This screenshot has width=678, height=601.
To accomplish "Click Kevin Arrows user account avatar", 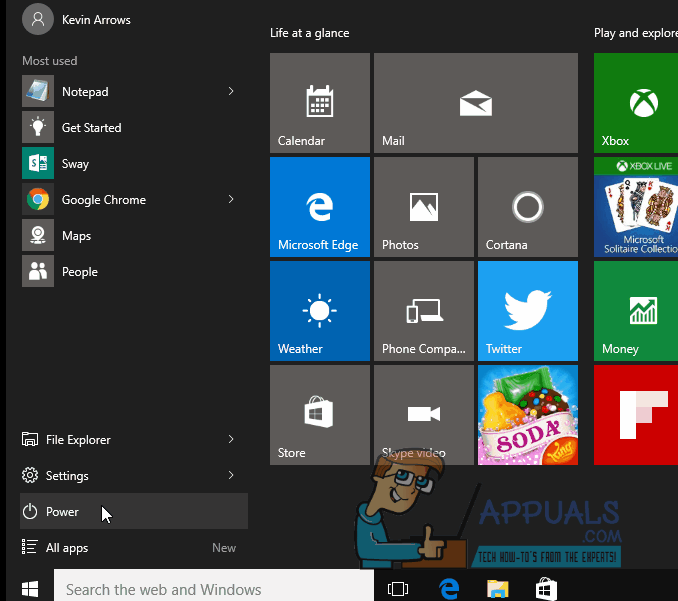I will pos(38,19).
